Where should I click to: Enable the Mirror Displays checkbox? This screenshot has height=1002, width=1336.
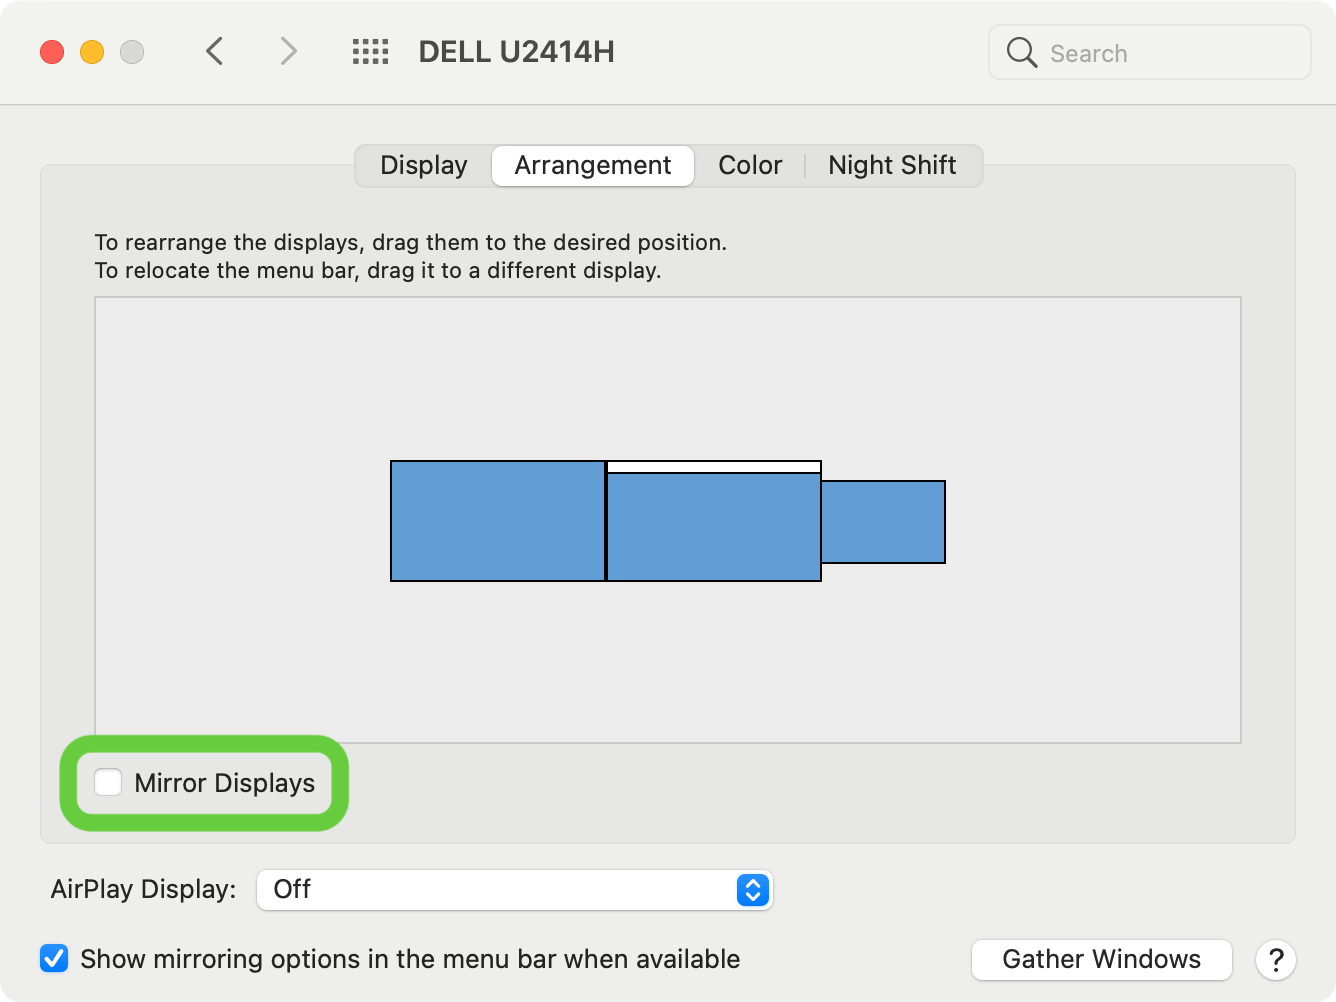click(108, 782)
